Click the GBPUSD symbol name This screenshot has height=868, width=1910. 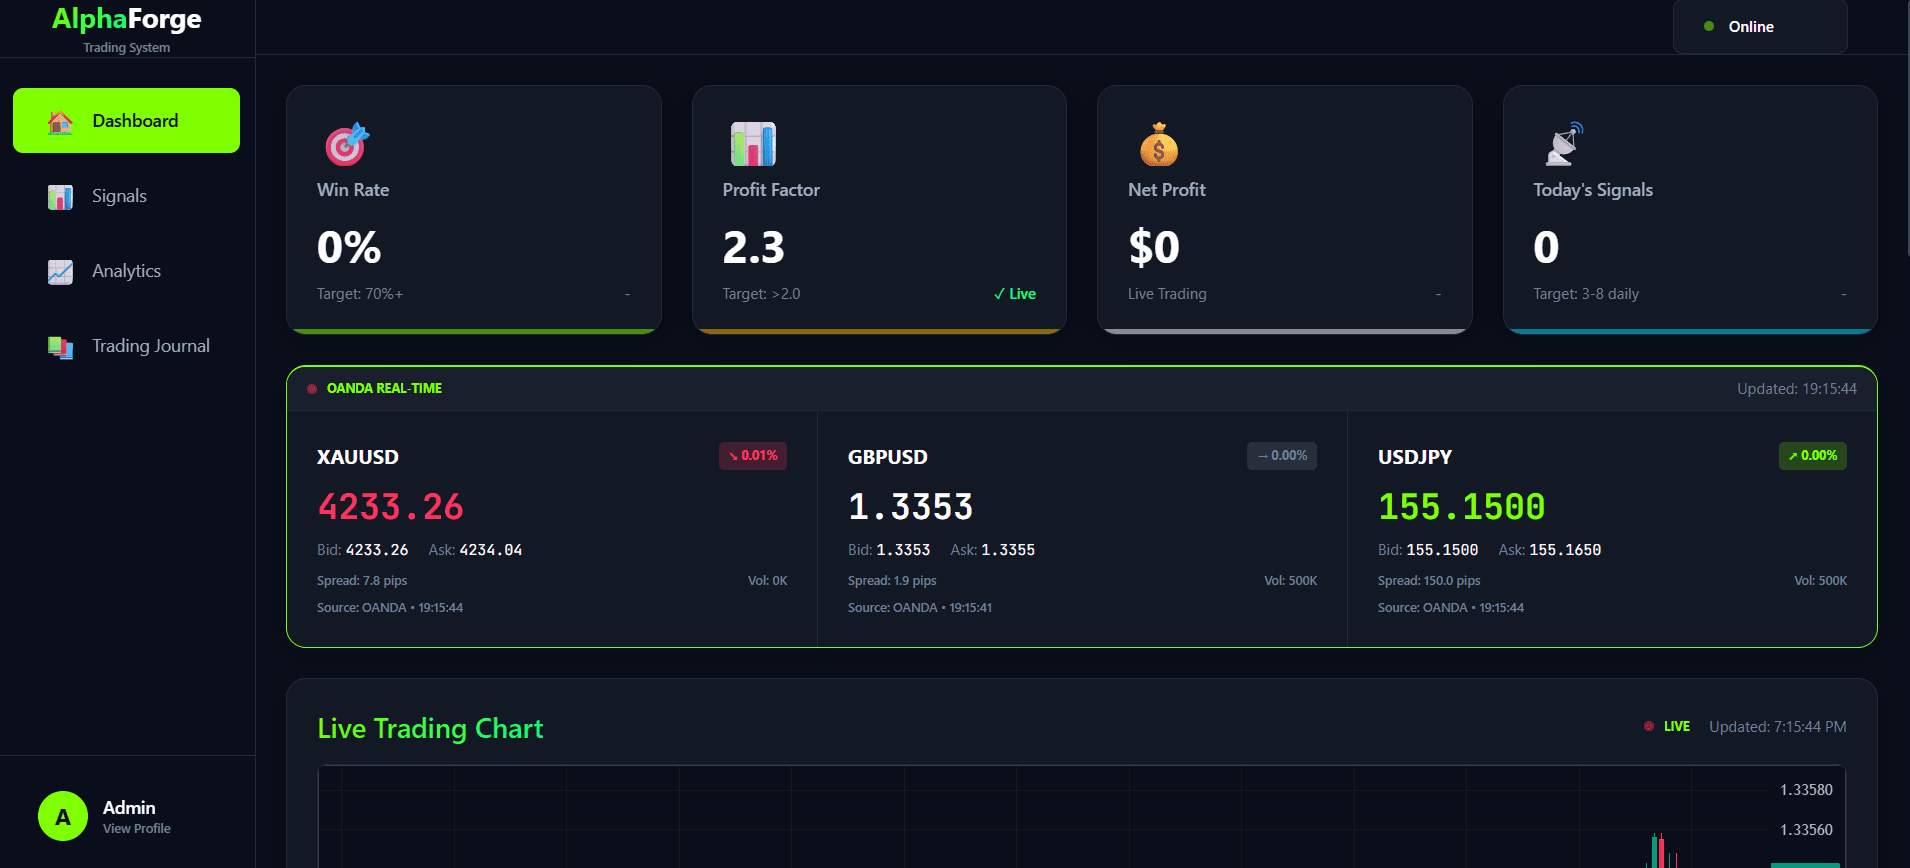pos(888,457)
